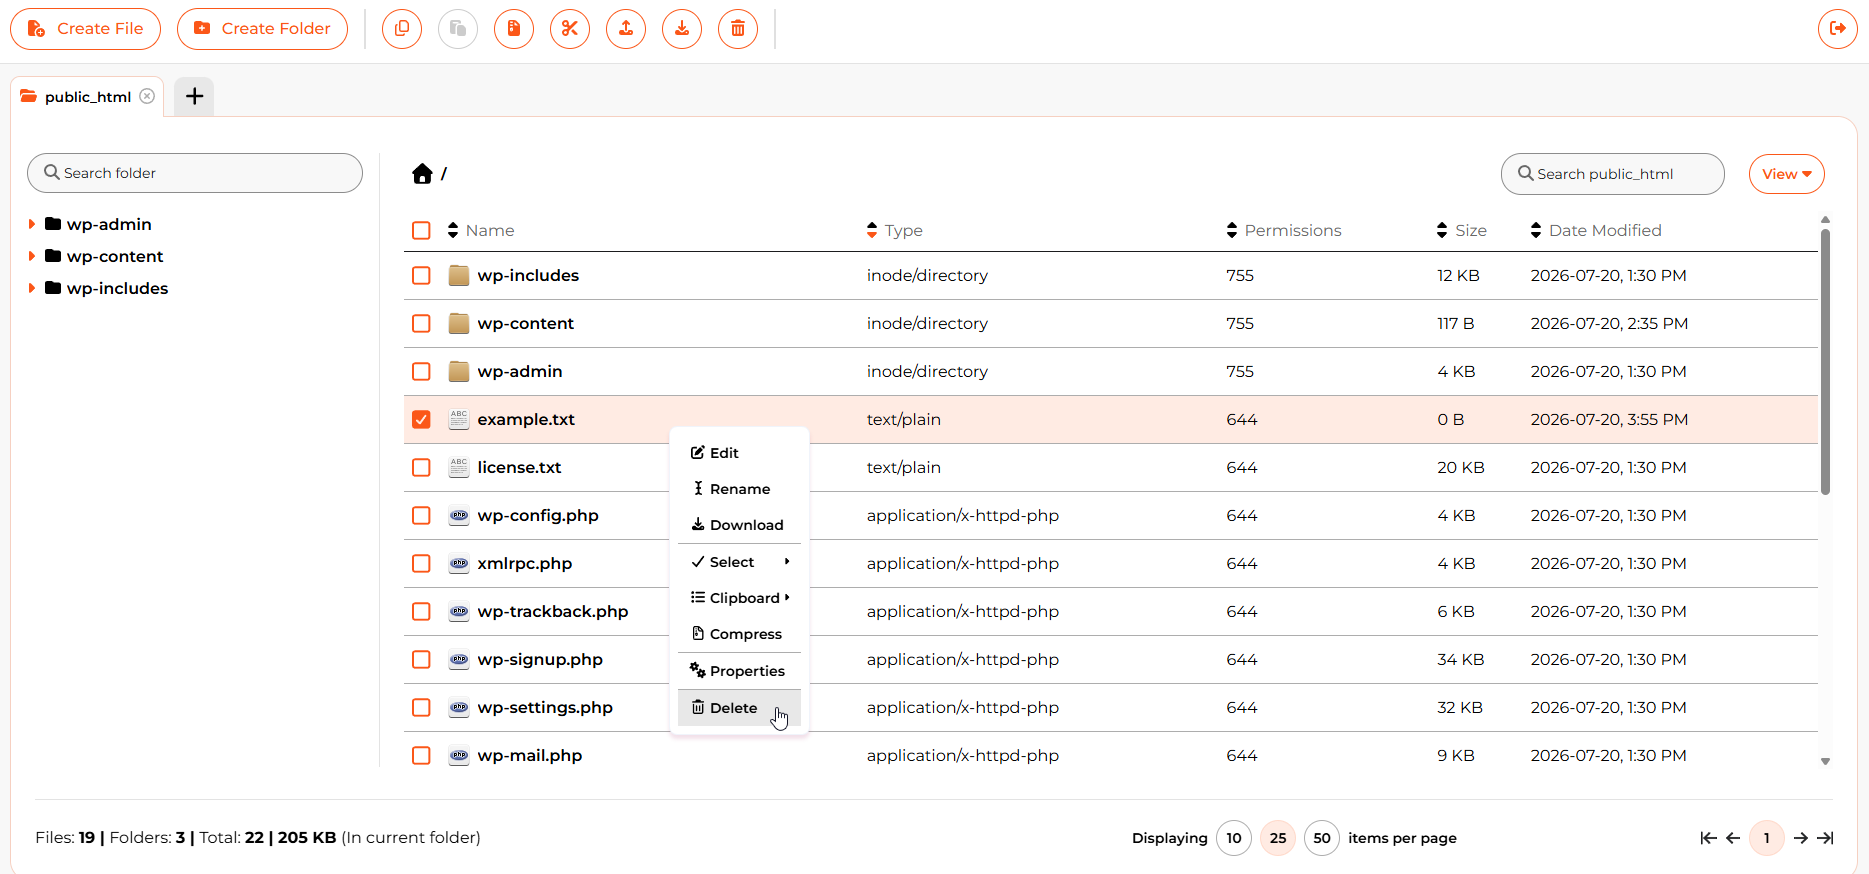The height and width of the screenshot is (874, 1869).
Task: Choose Download from the context menu
Action: tap(739, 525)
